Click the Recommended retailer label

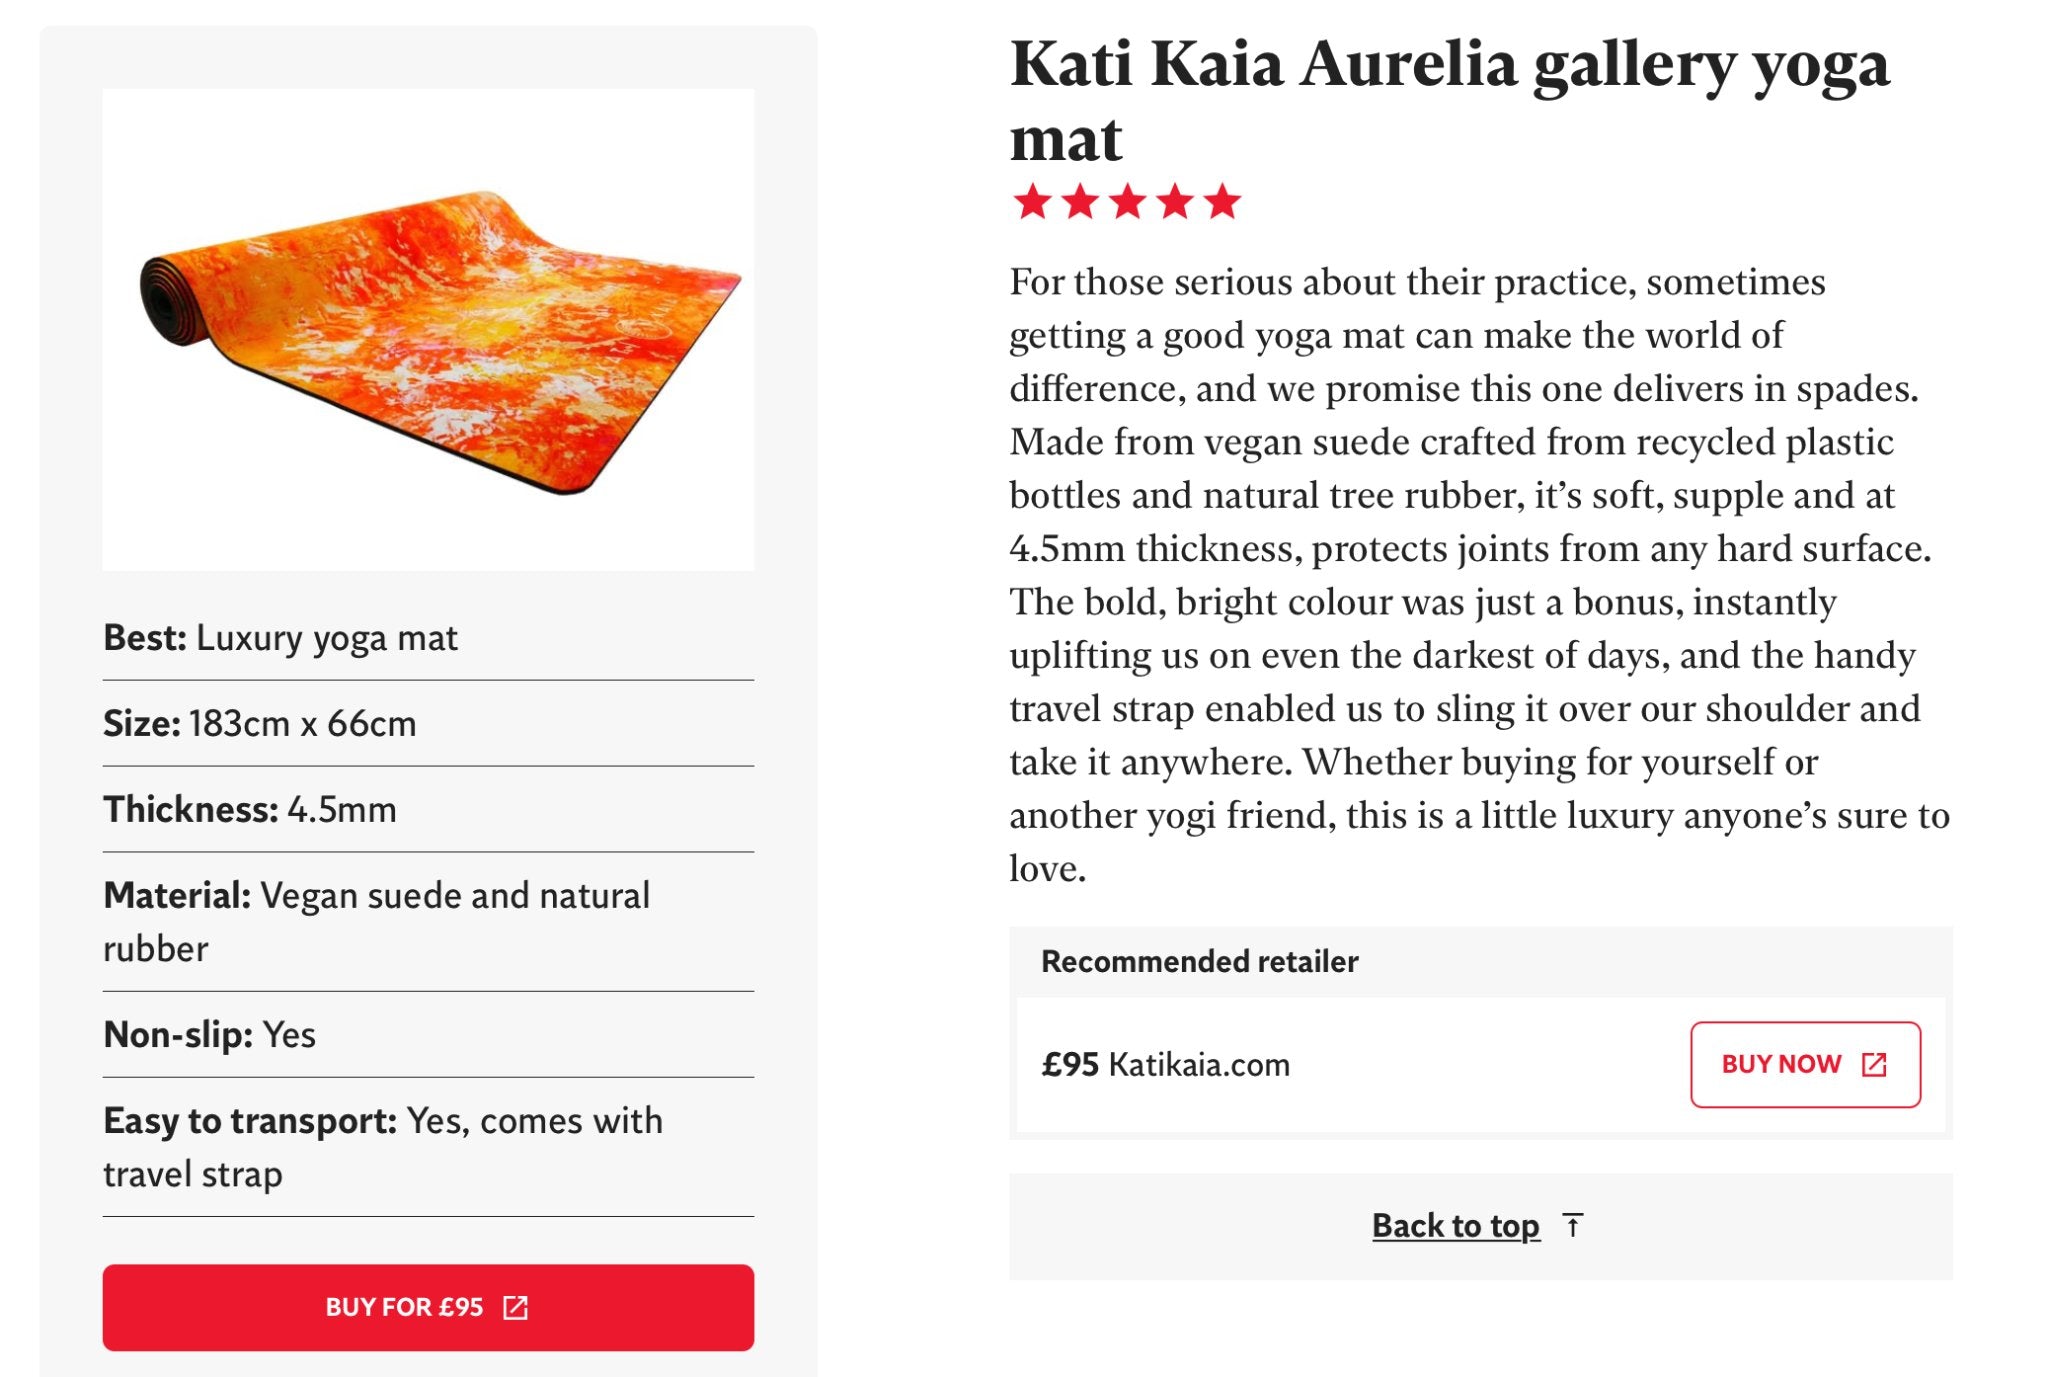pyautogui.click(x=1199, y=961)
